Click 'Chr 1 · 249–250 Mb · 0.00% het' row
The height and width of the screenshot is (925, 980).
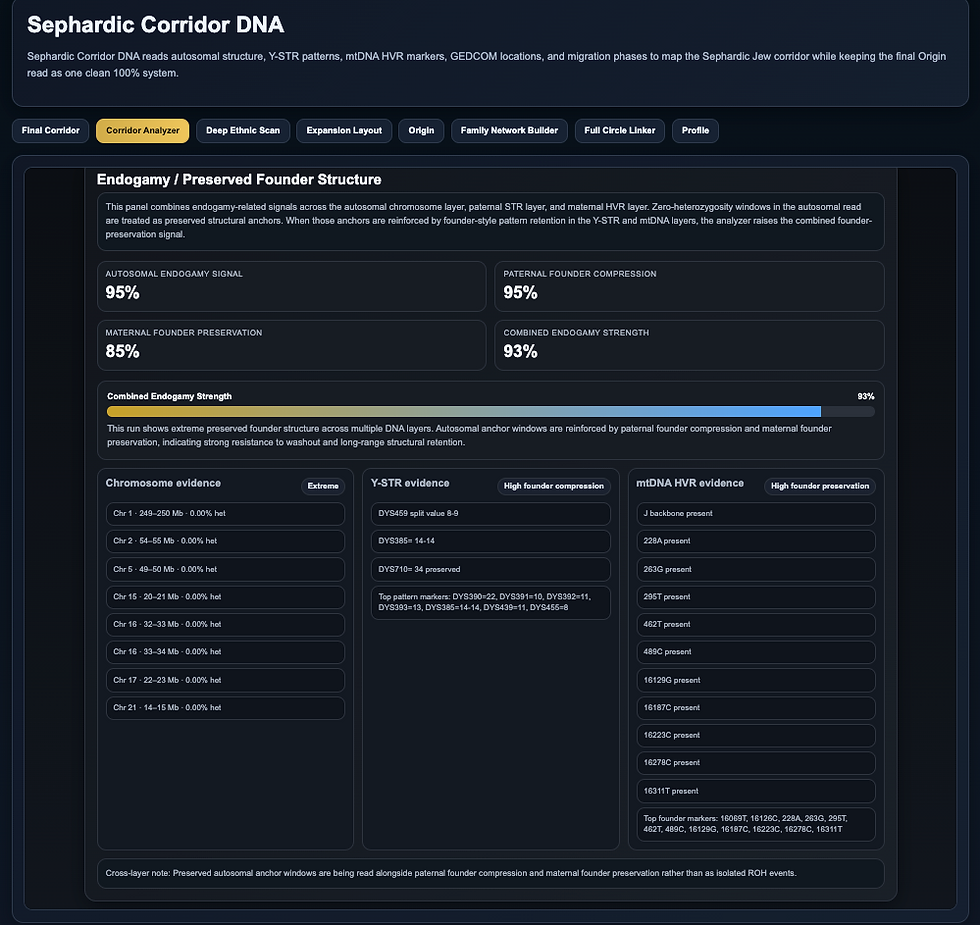pos(225,514)
